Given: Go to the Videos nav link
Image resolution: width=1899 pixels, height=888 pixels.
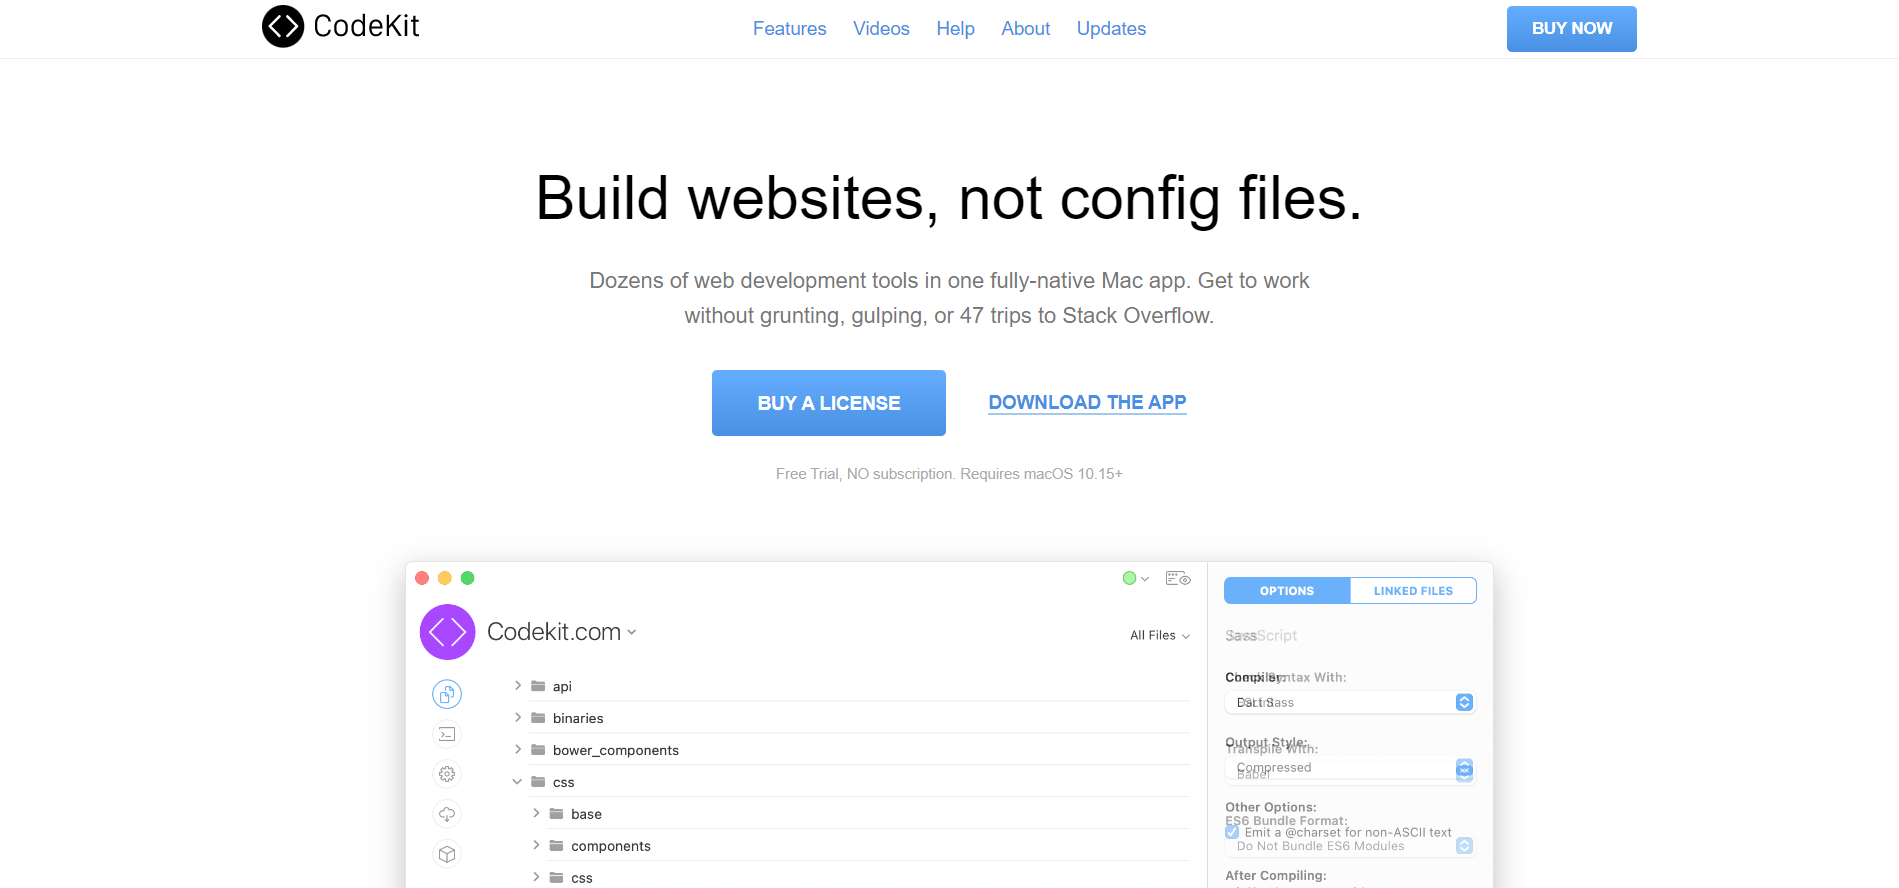Looking at the screenshot, I should coord(881,28).
